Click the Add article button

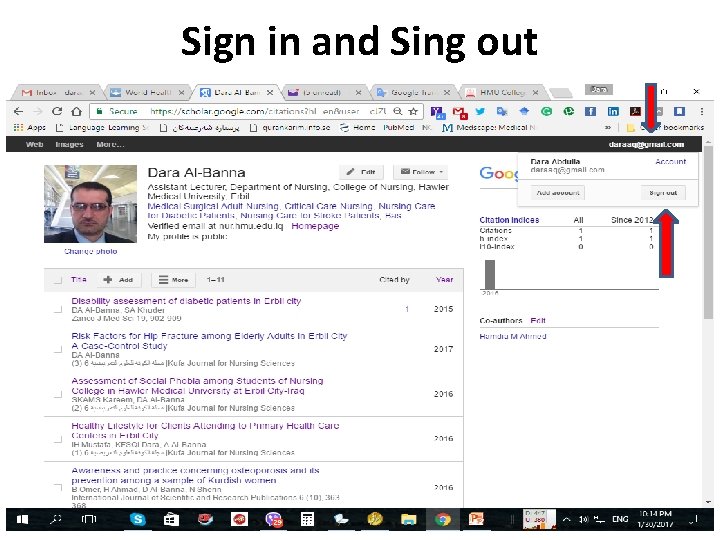(118, 280)
